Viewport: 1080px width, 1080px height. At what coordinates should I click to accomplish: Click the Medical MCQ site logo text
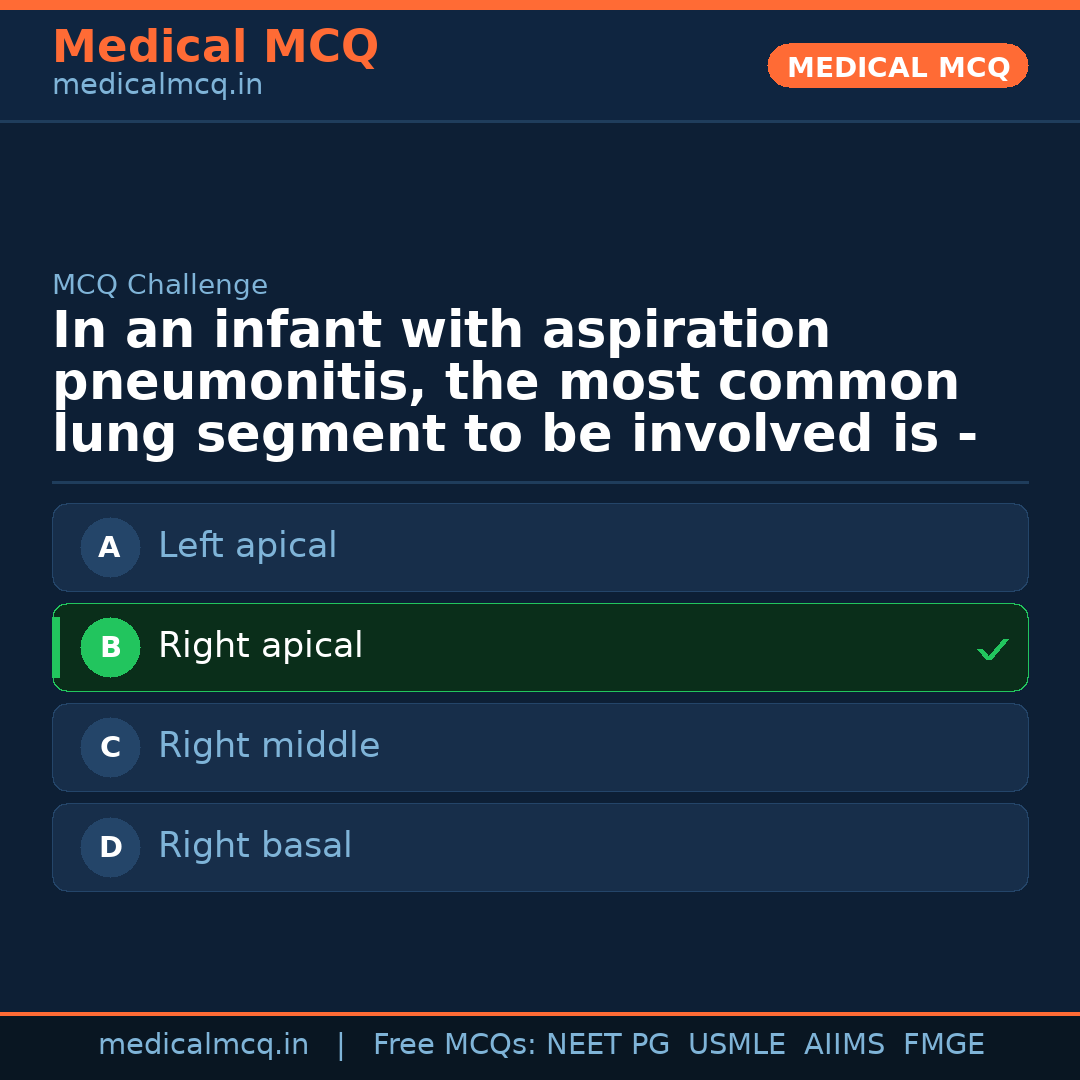pyautogui.click(x=215, y=47)
